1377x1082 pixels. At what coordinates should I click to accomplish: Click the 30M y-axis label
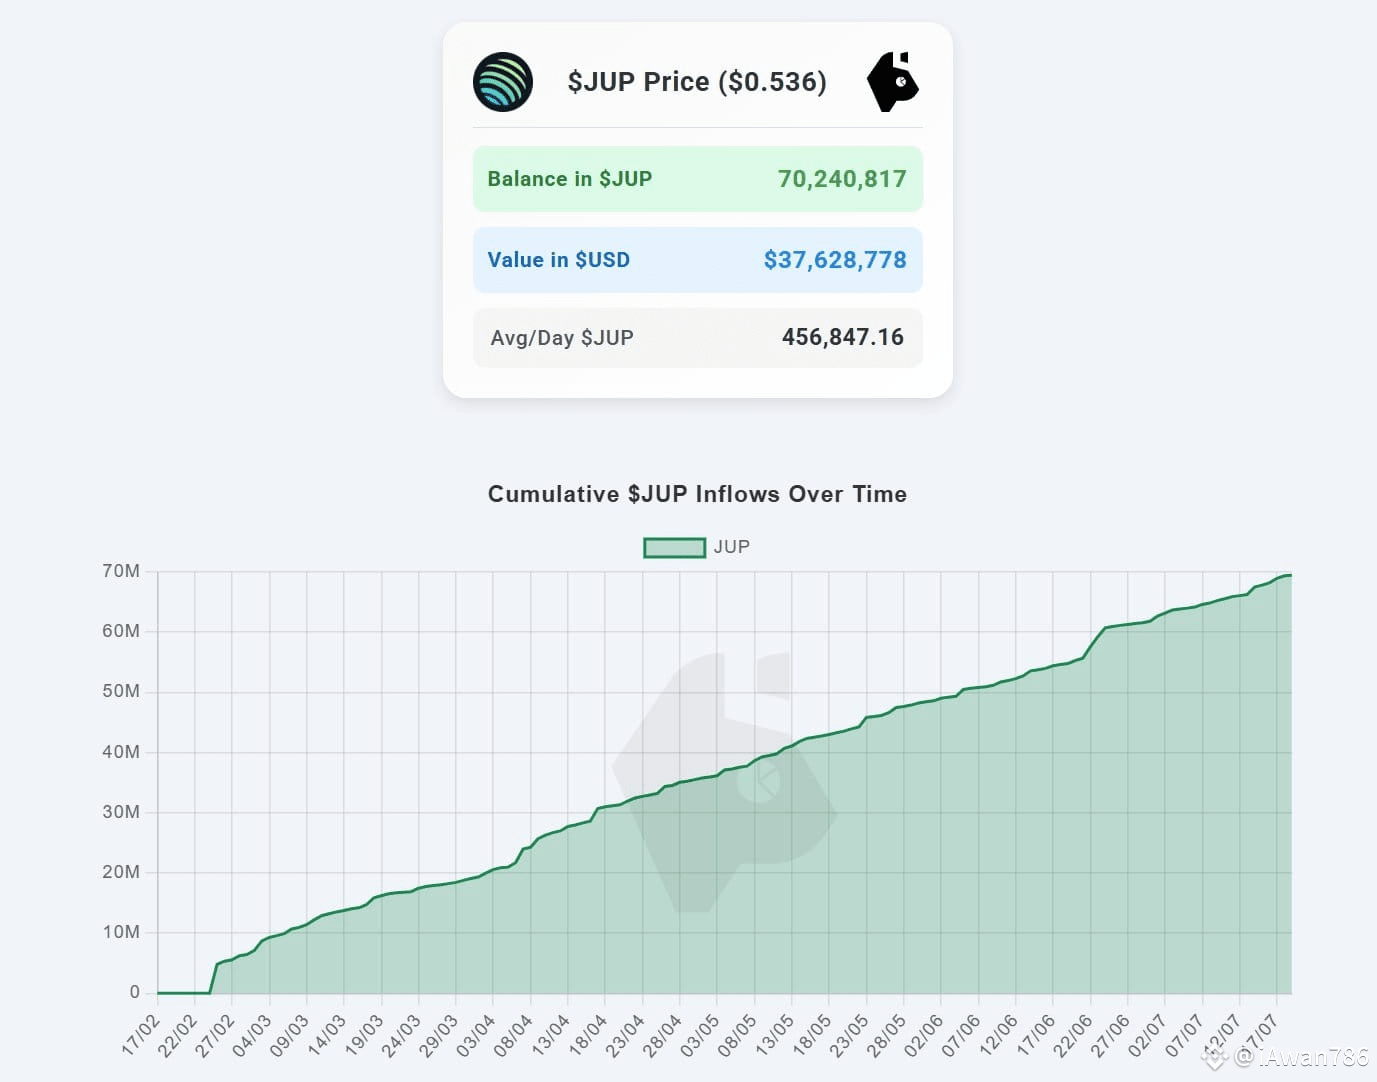coord(121,812)
